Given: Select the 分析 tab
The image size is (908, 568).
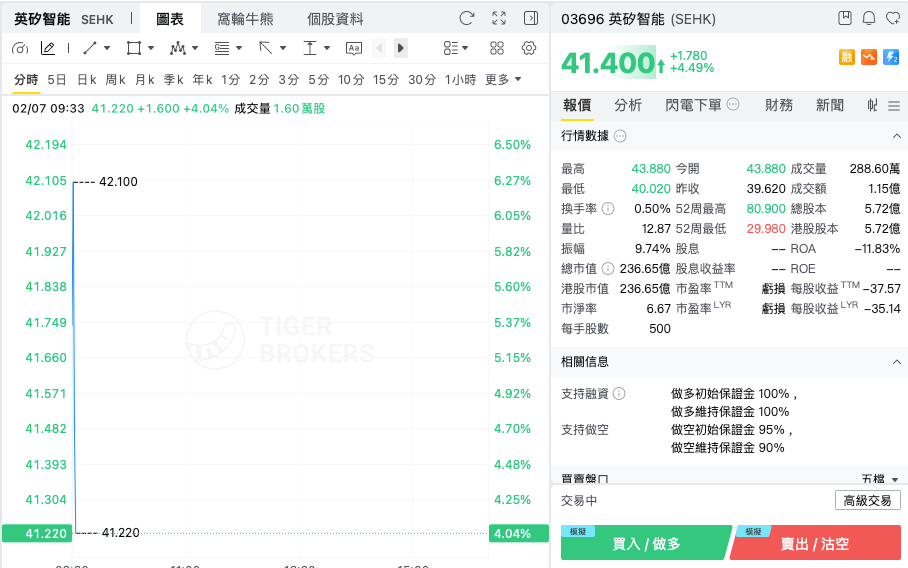Looking at the screenshot, I should pyautogui.click(x=628, y=105).
